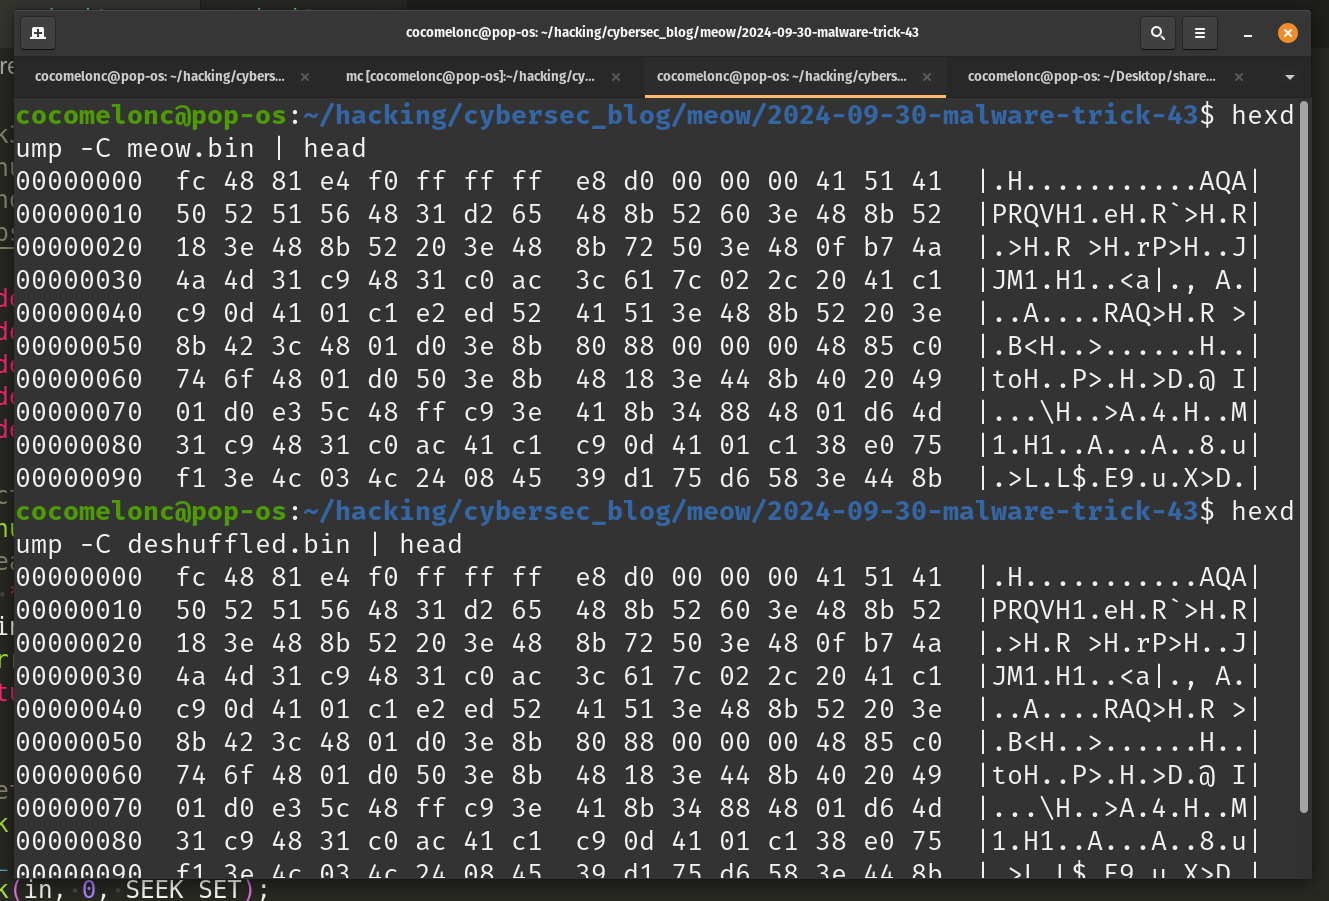The height and width of the screenshot is (901, 1329).
Task: Minimize the terminal window
Action: click(x=1248, y=34)
